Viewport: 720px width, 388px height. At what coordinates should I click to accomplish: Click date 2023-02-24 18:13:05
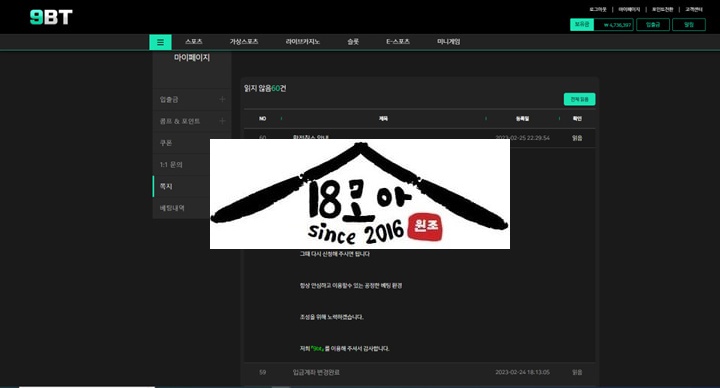pos(523,372)
